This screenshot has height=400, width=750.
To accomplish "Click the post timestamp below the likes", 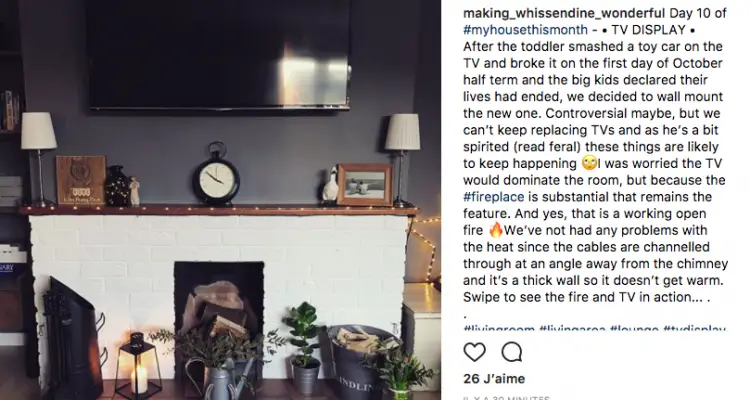I will [x=507, y=398].
